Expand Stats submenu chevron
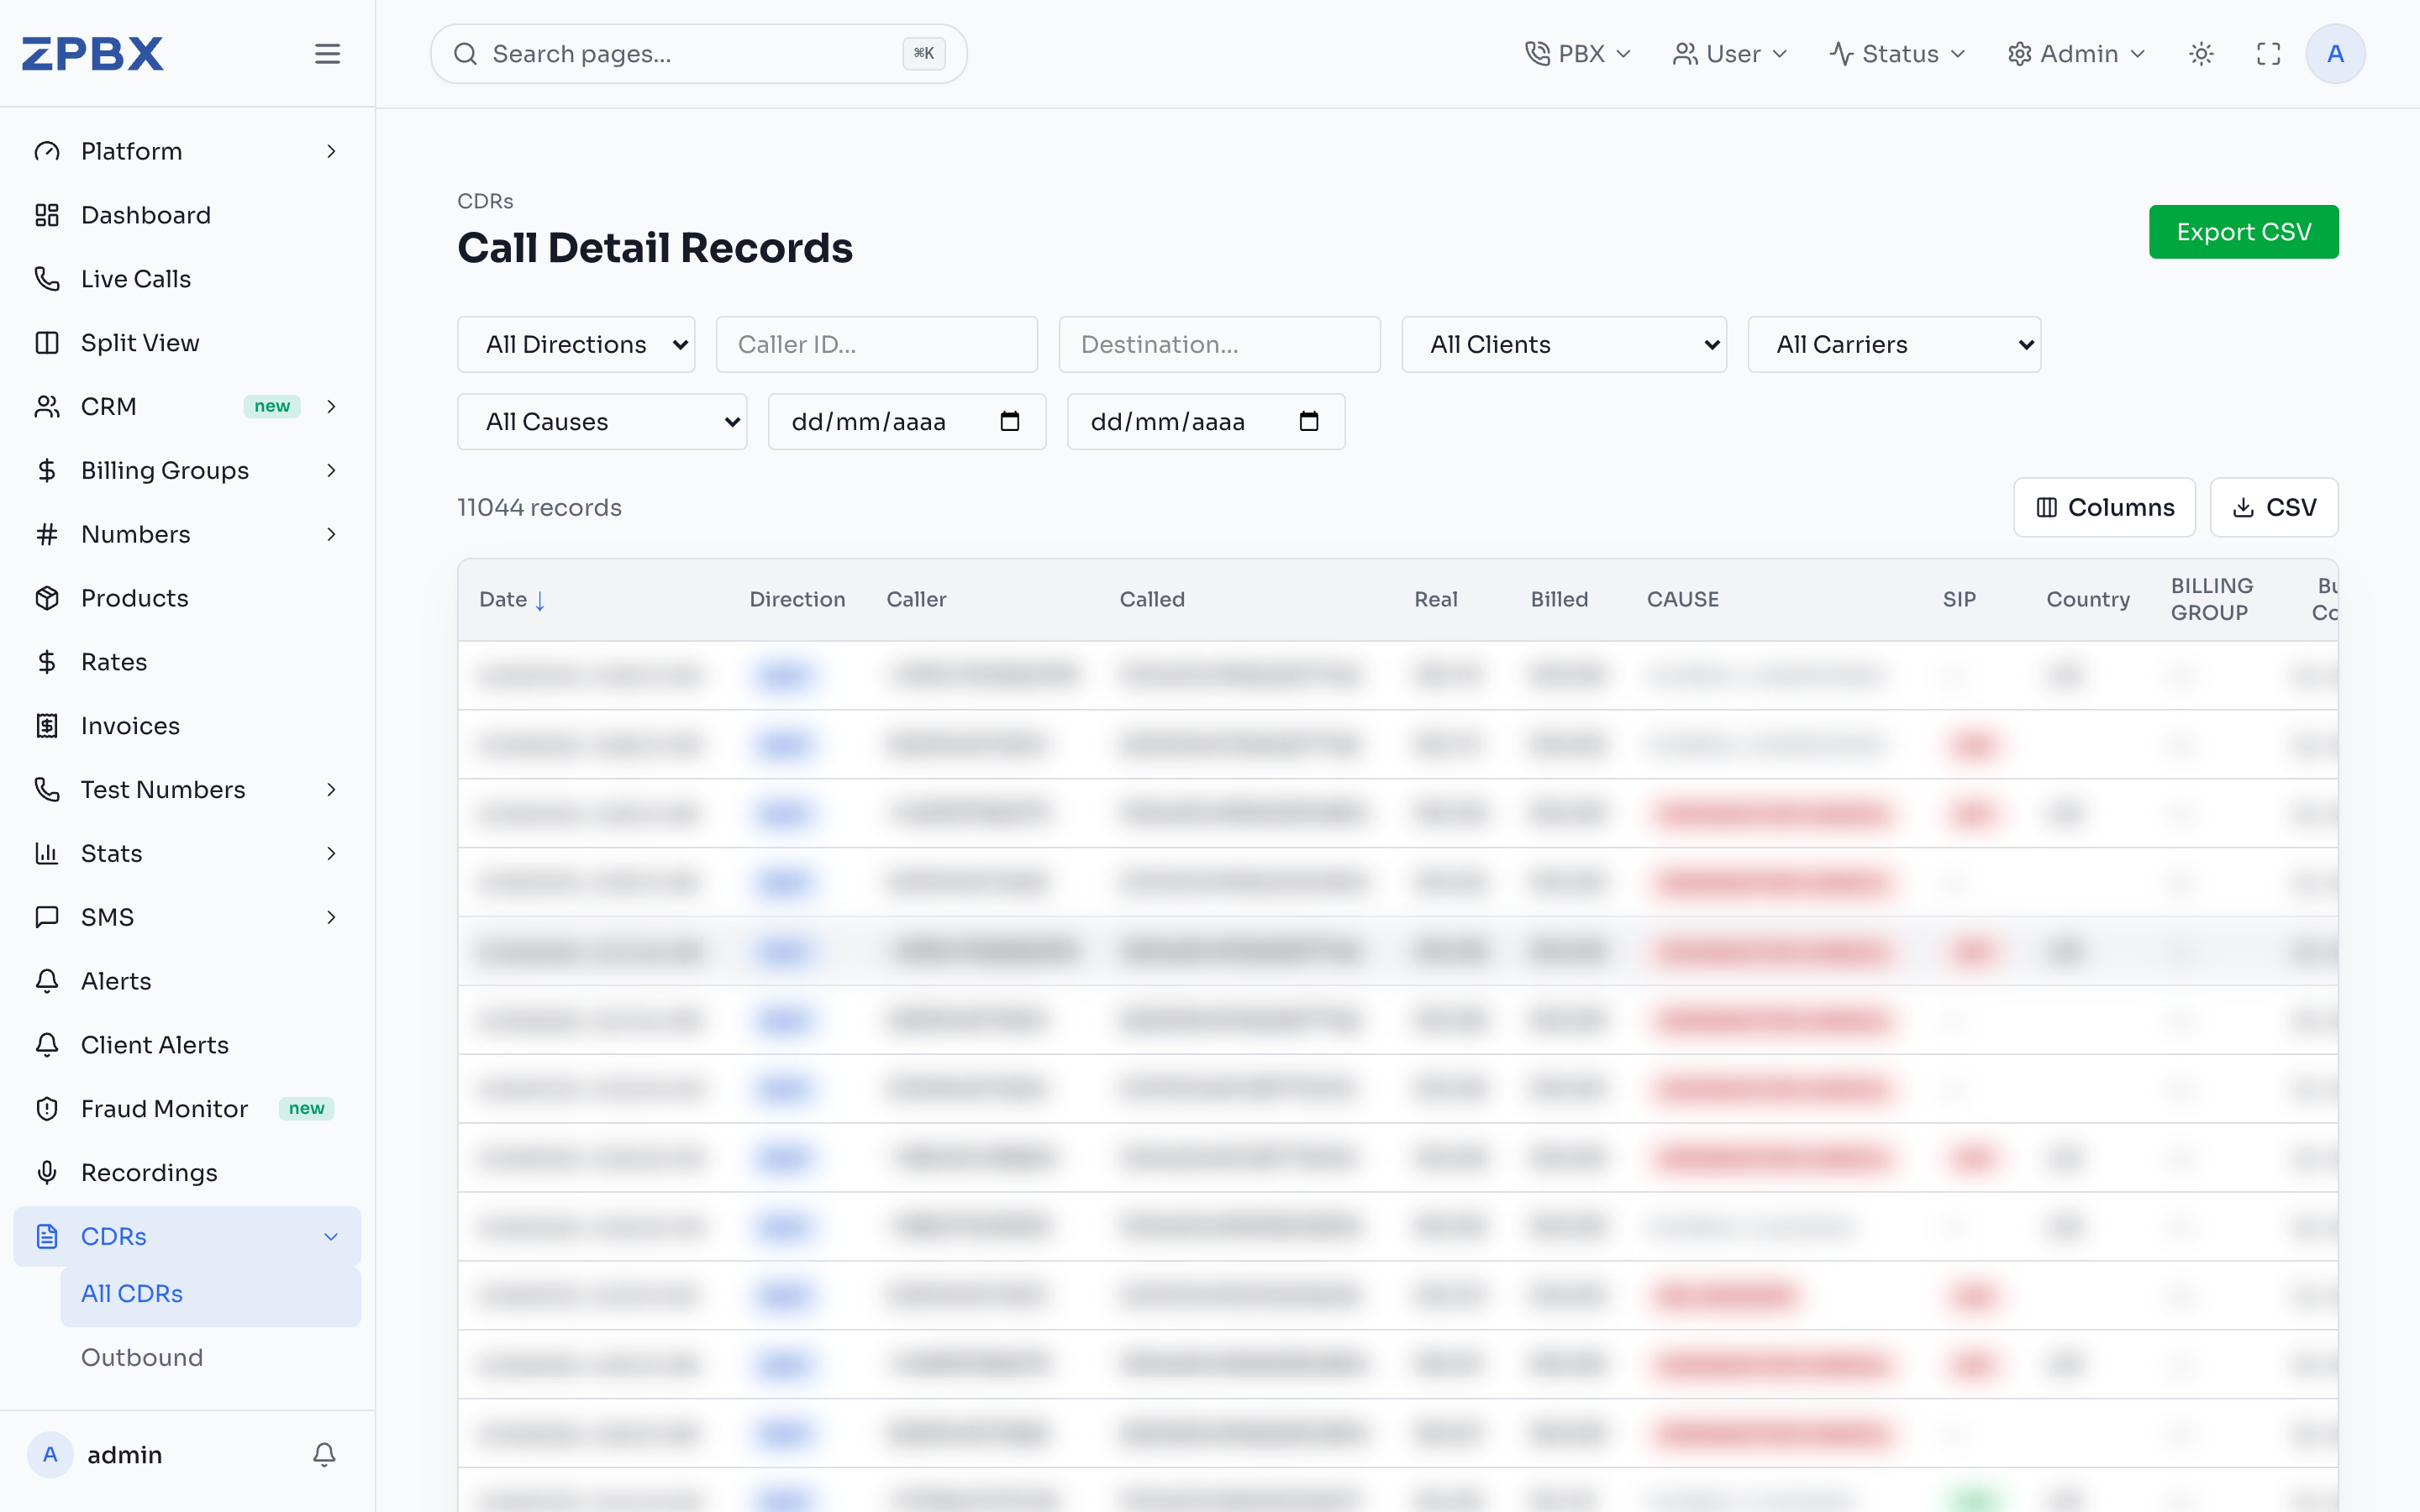This screenshot has width=2420, height=1512. (331, 853)
